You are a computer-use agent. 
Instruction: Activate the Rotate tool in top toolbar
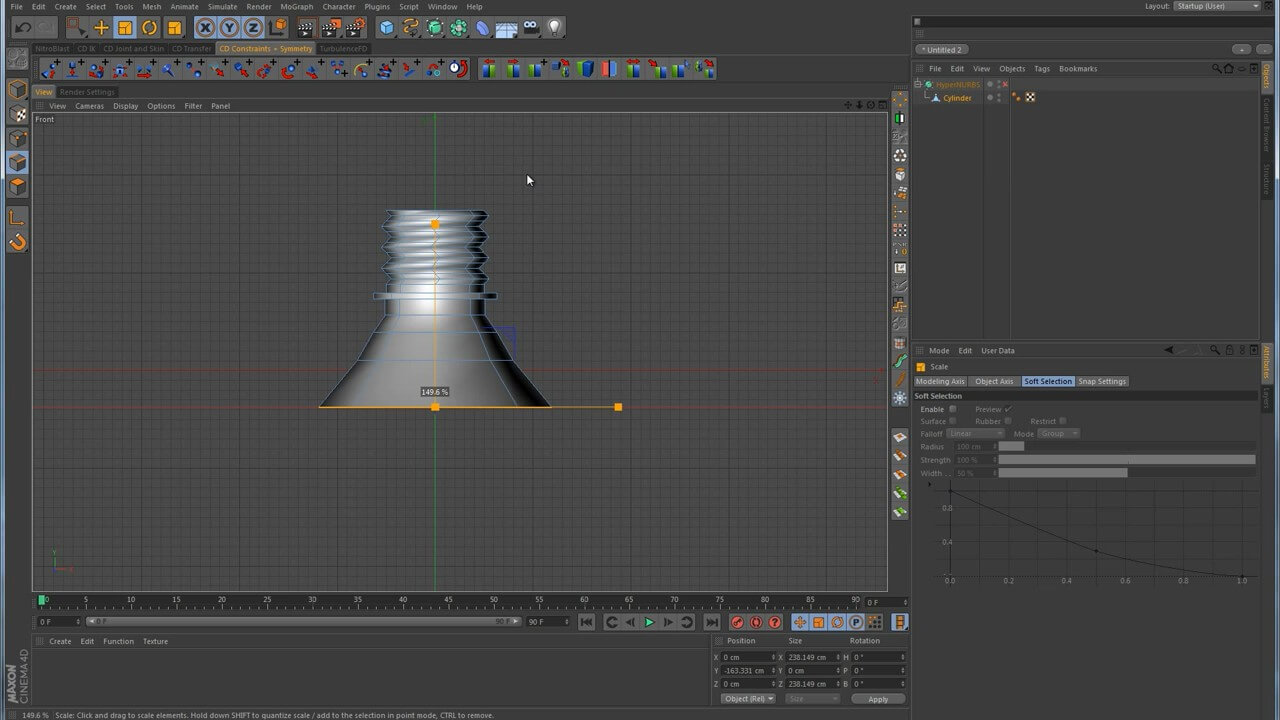149,28
